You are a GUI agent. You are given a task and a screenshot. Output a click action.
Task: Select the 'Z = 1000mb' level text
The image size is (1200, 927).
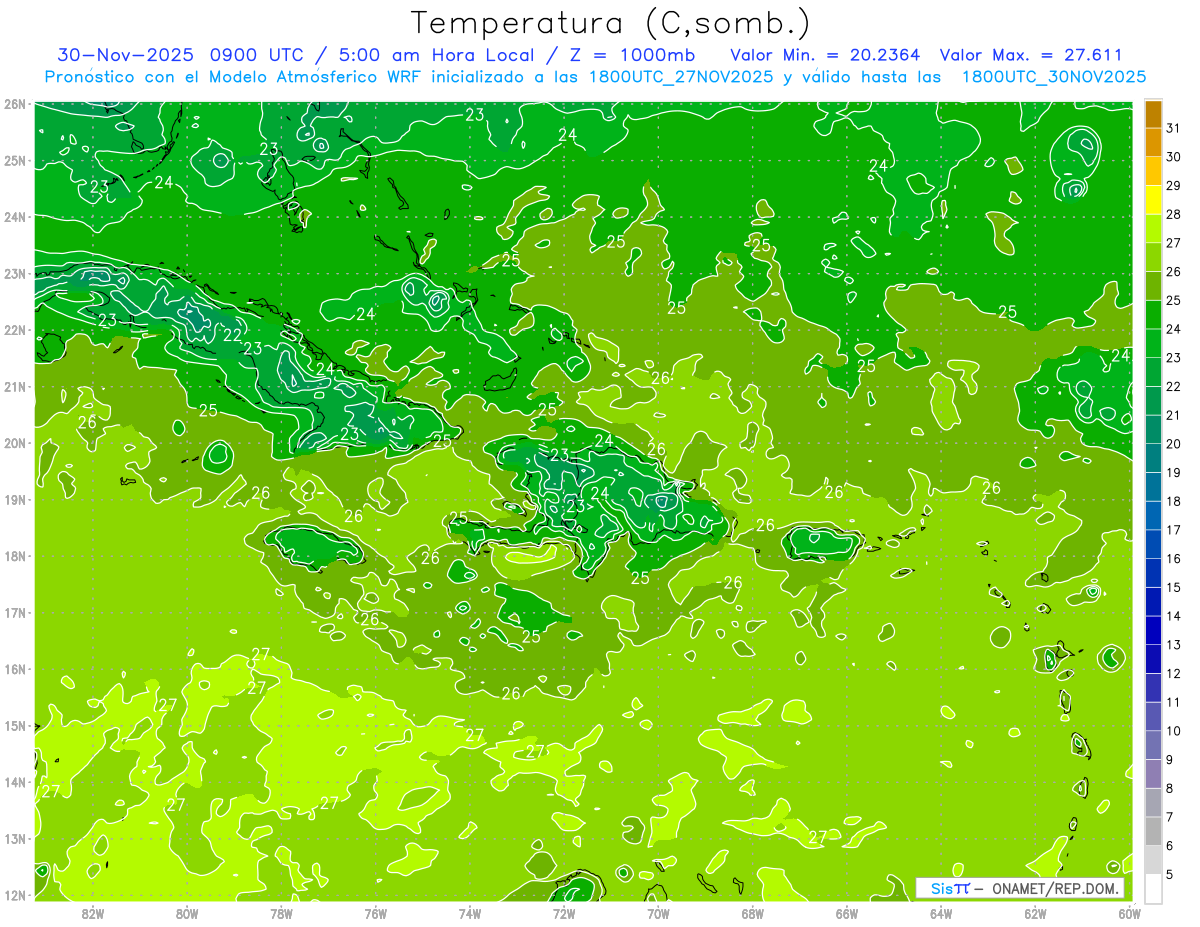[x=631, y=55]
